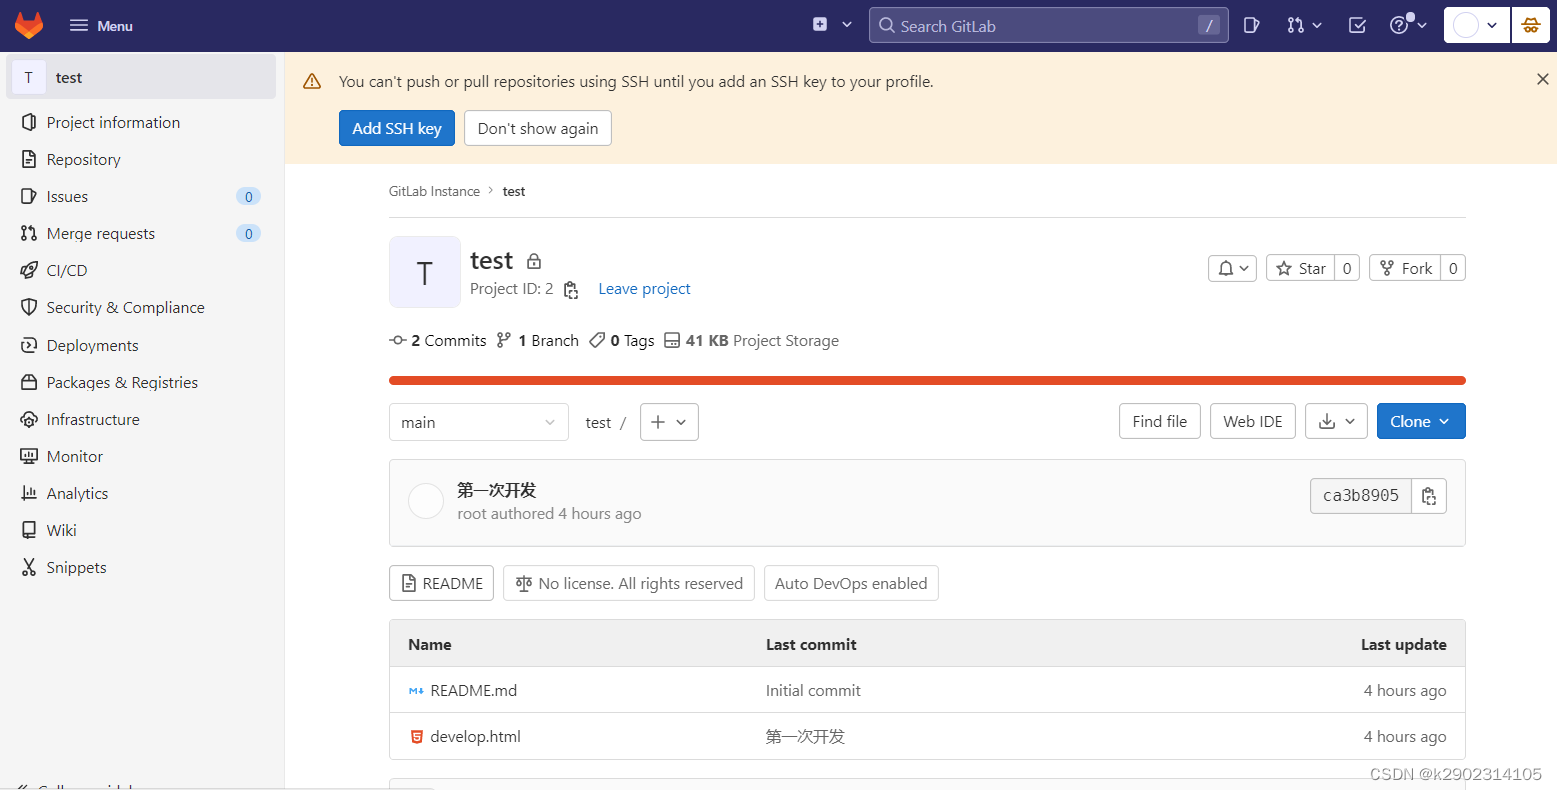Copy project ID clipboard icon

tap(571, 289)
